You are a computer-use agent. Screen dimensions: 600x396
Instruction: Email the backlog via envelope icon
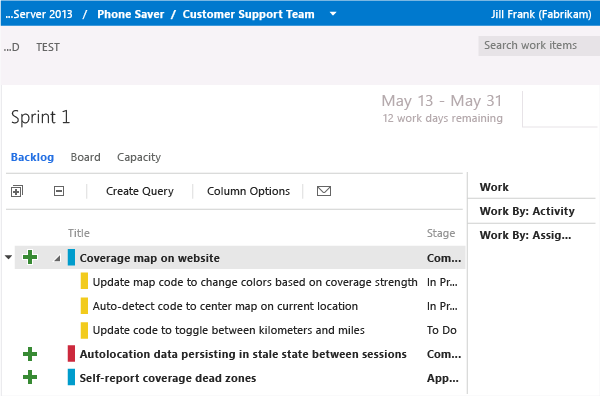click(x=324, y=191)
